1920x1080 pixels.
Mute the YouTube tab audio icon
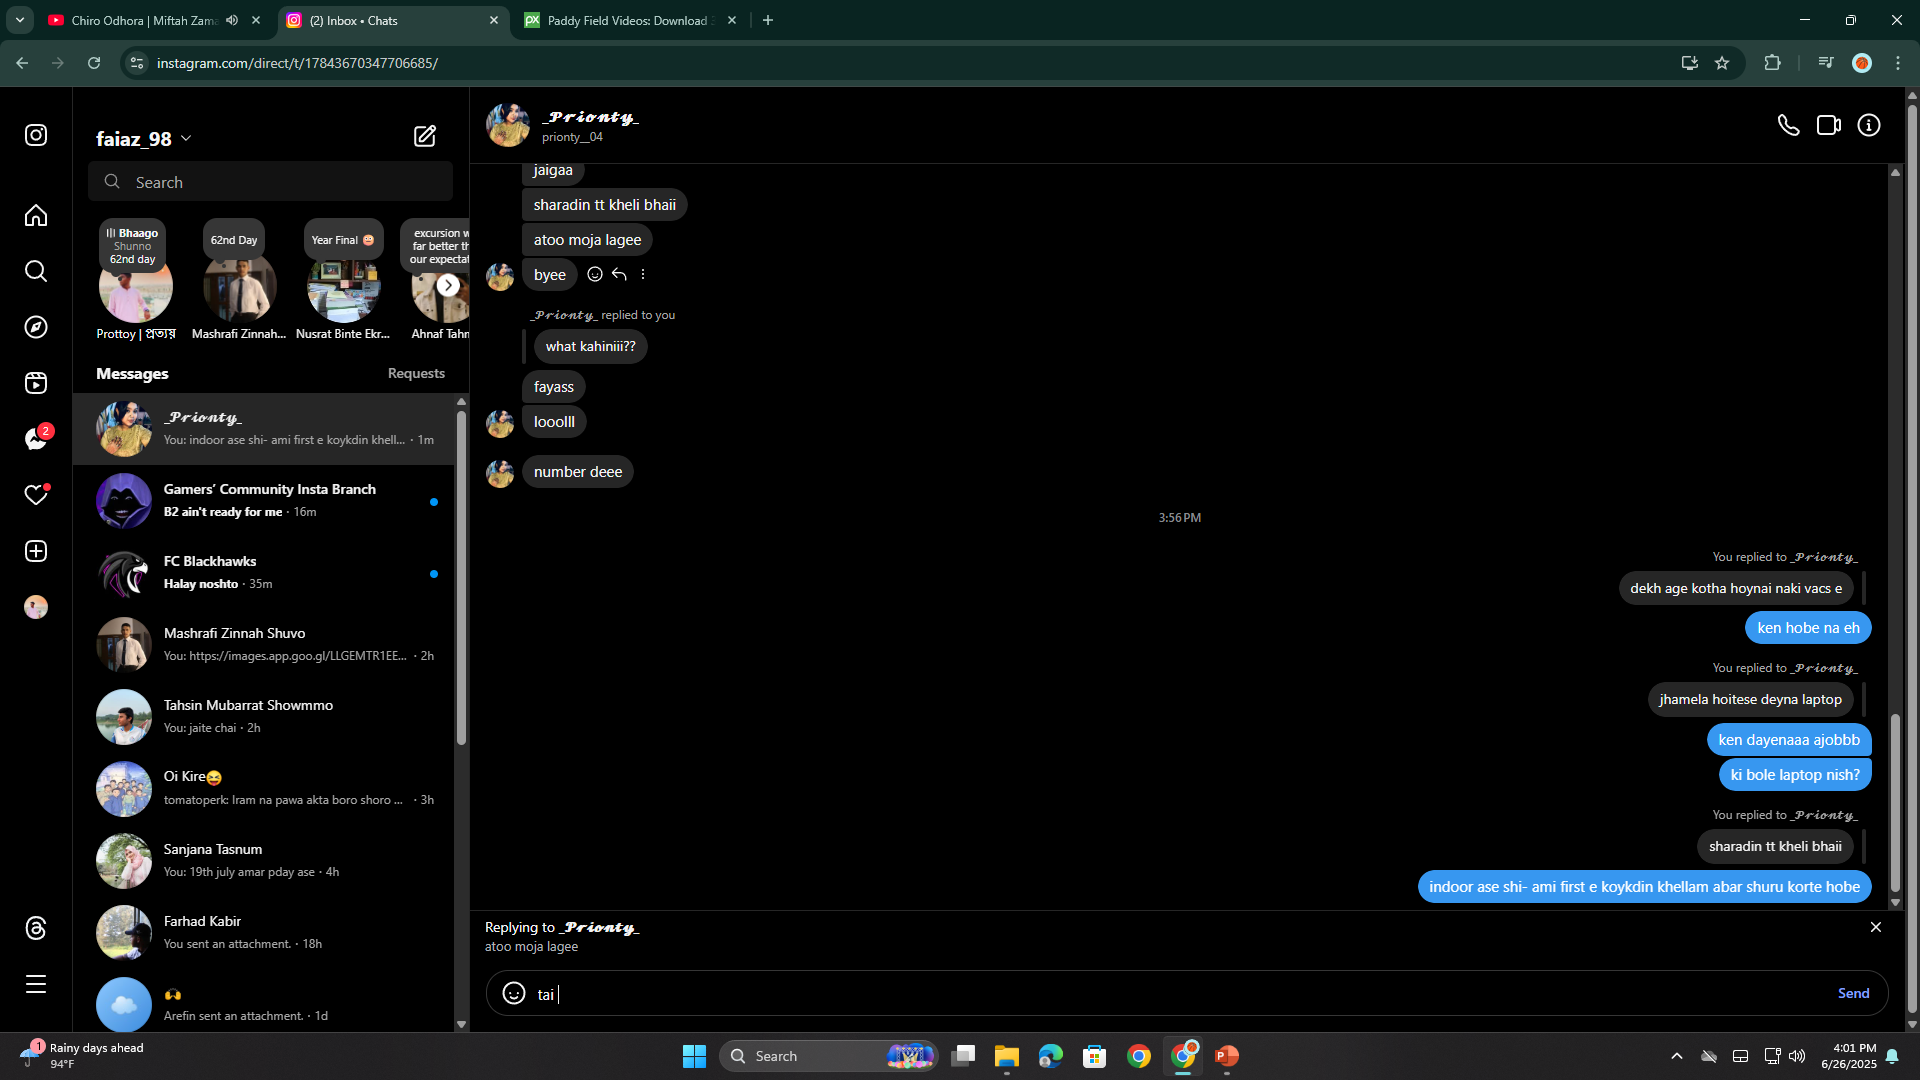[232, 20]
